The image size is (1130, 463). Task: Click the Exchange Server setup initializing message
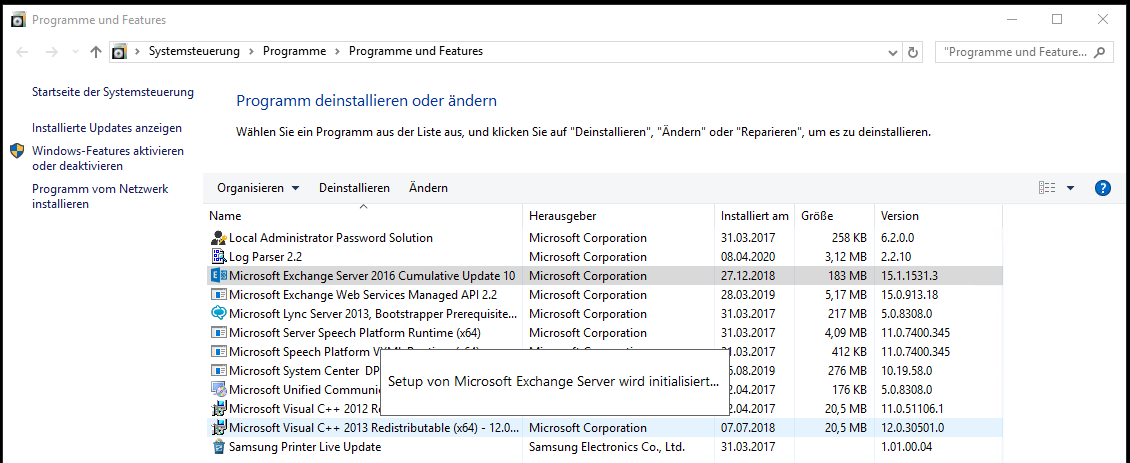553,382
